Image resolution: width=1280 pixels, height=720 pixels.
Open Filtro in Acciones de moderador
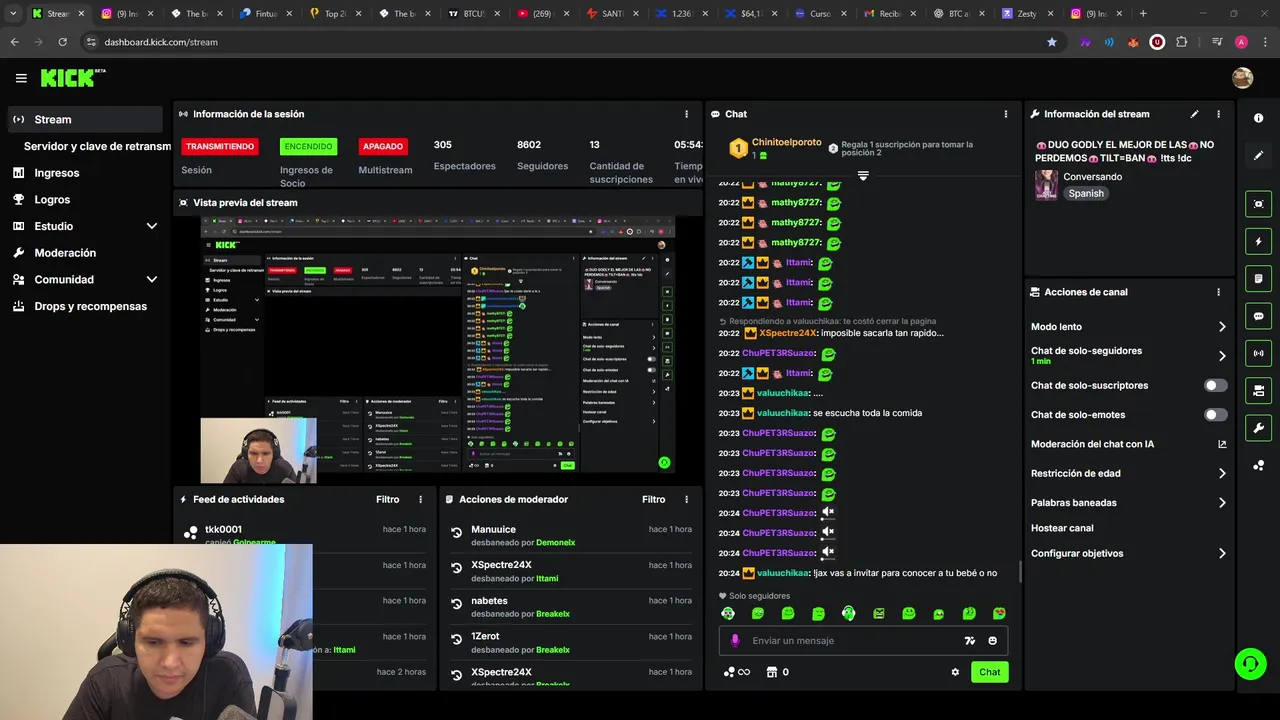pos(653,499)
